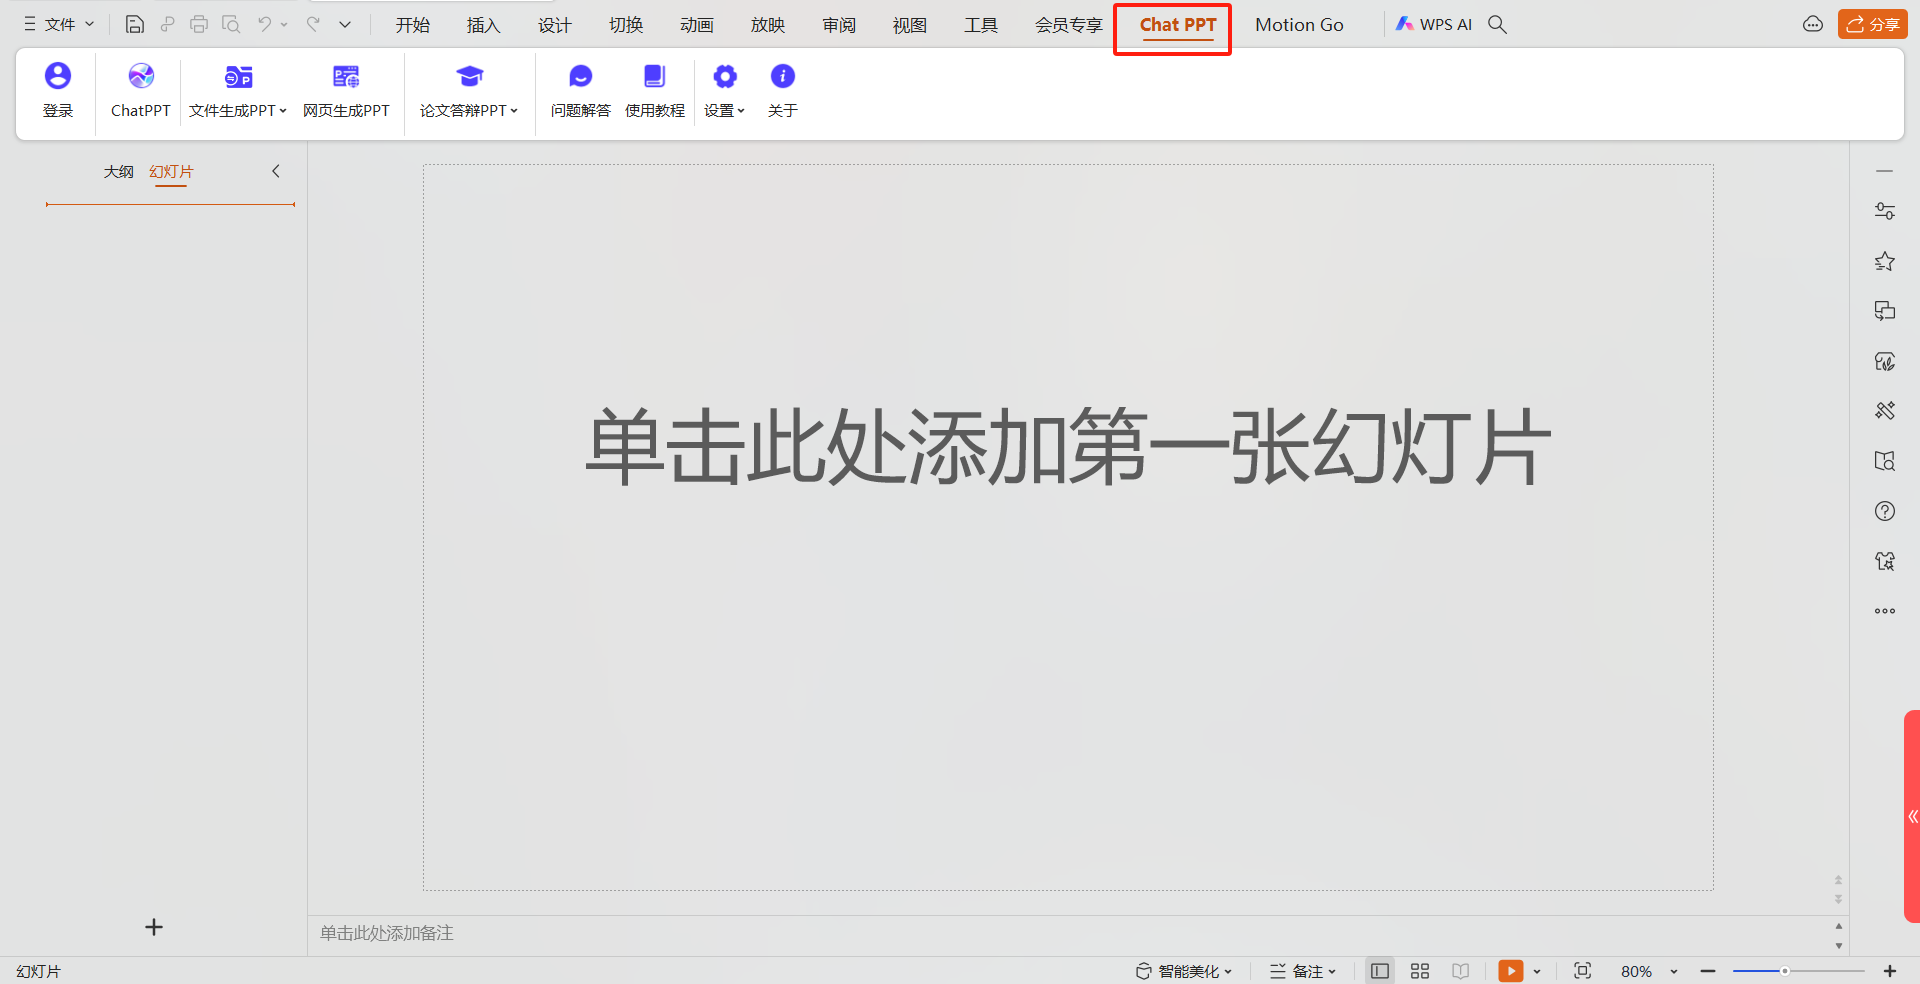The height and width of the screenshot is (984, 1920).
Task: Click add slide plus button
Action: point(154,927)
